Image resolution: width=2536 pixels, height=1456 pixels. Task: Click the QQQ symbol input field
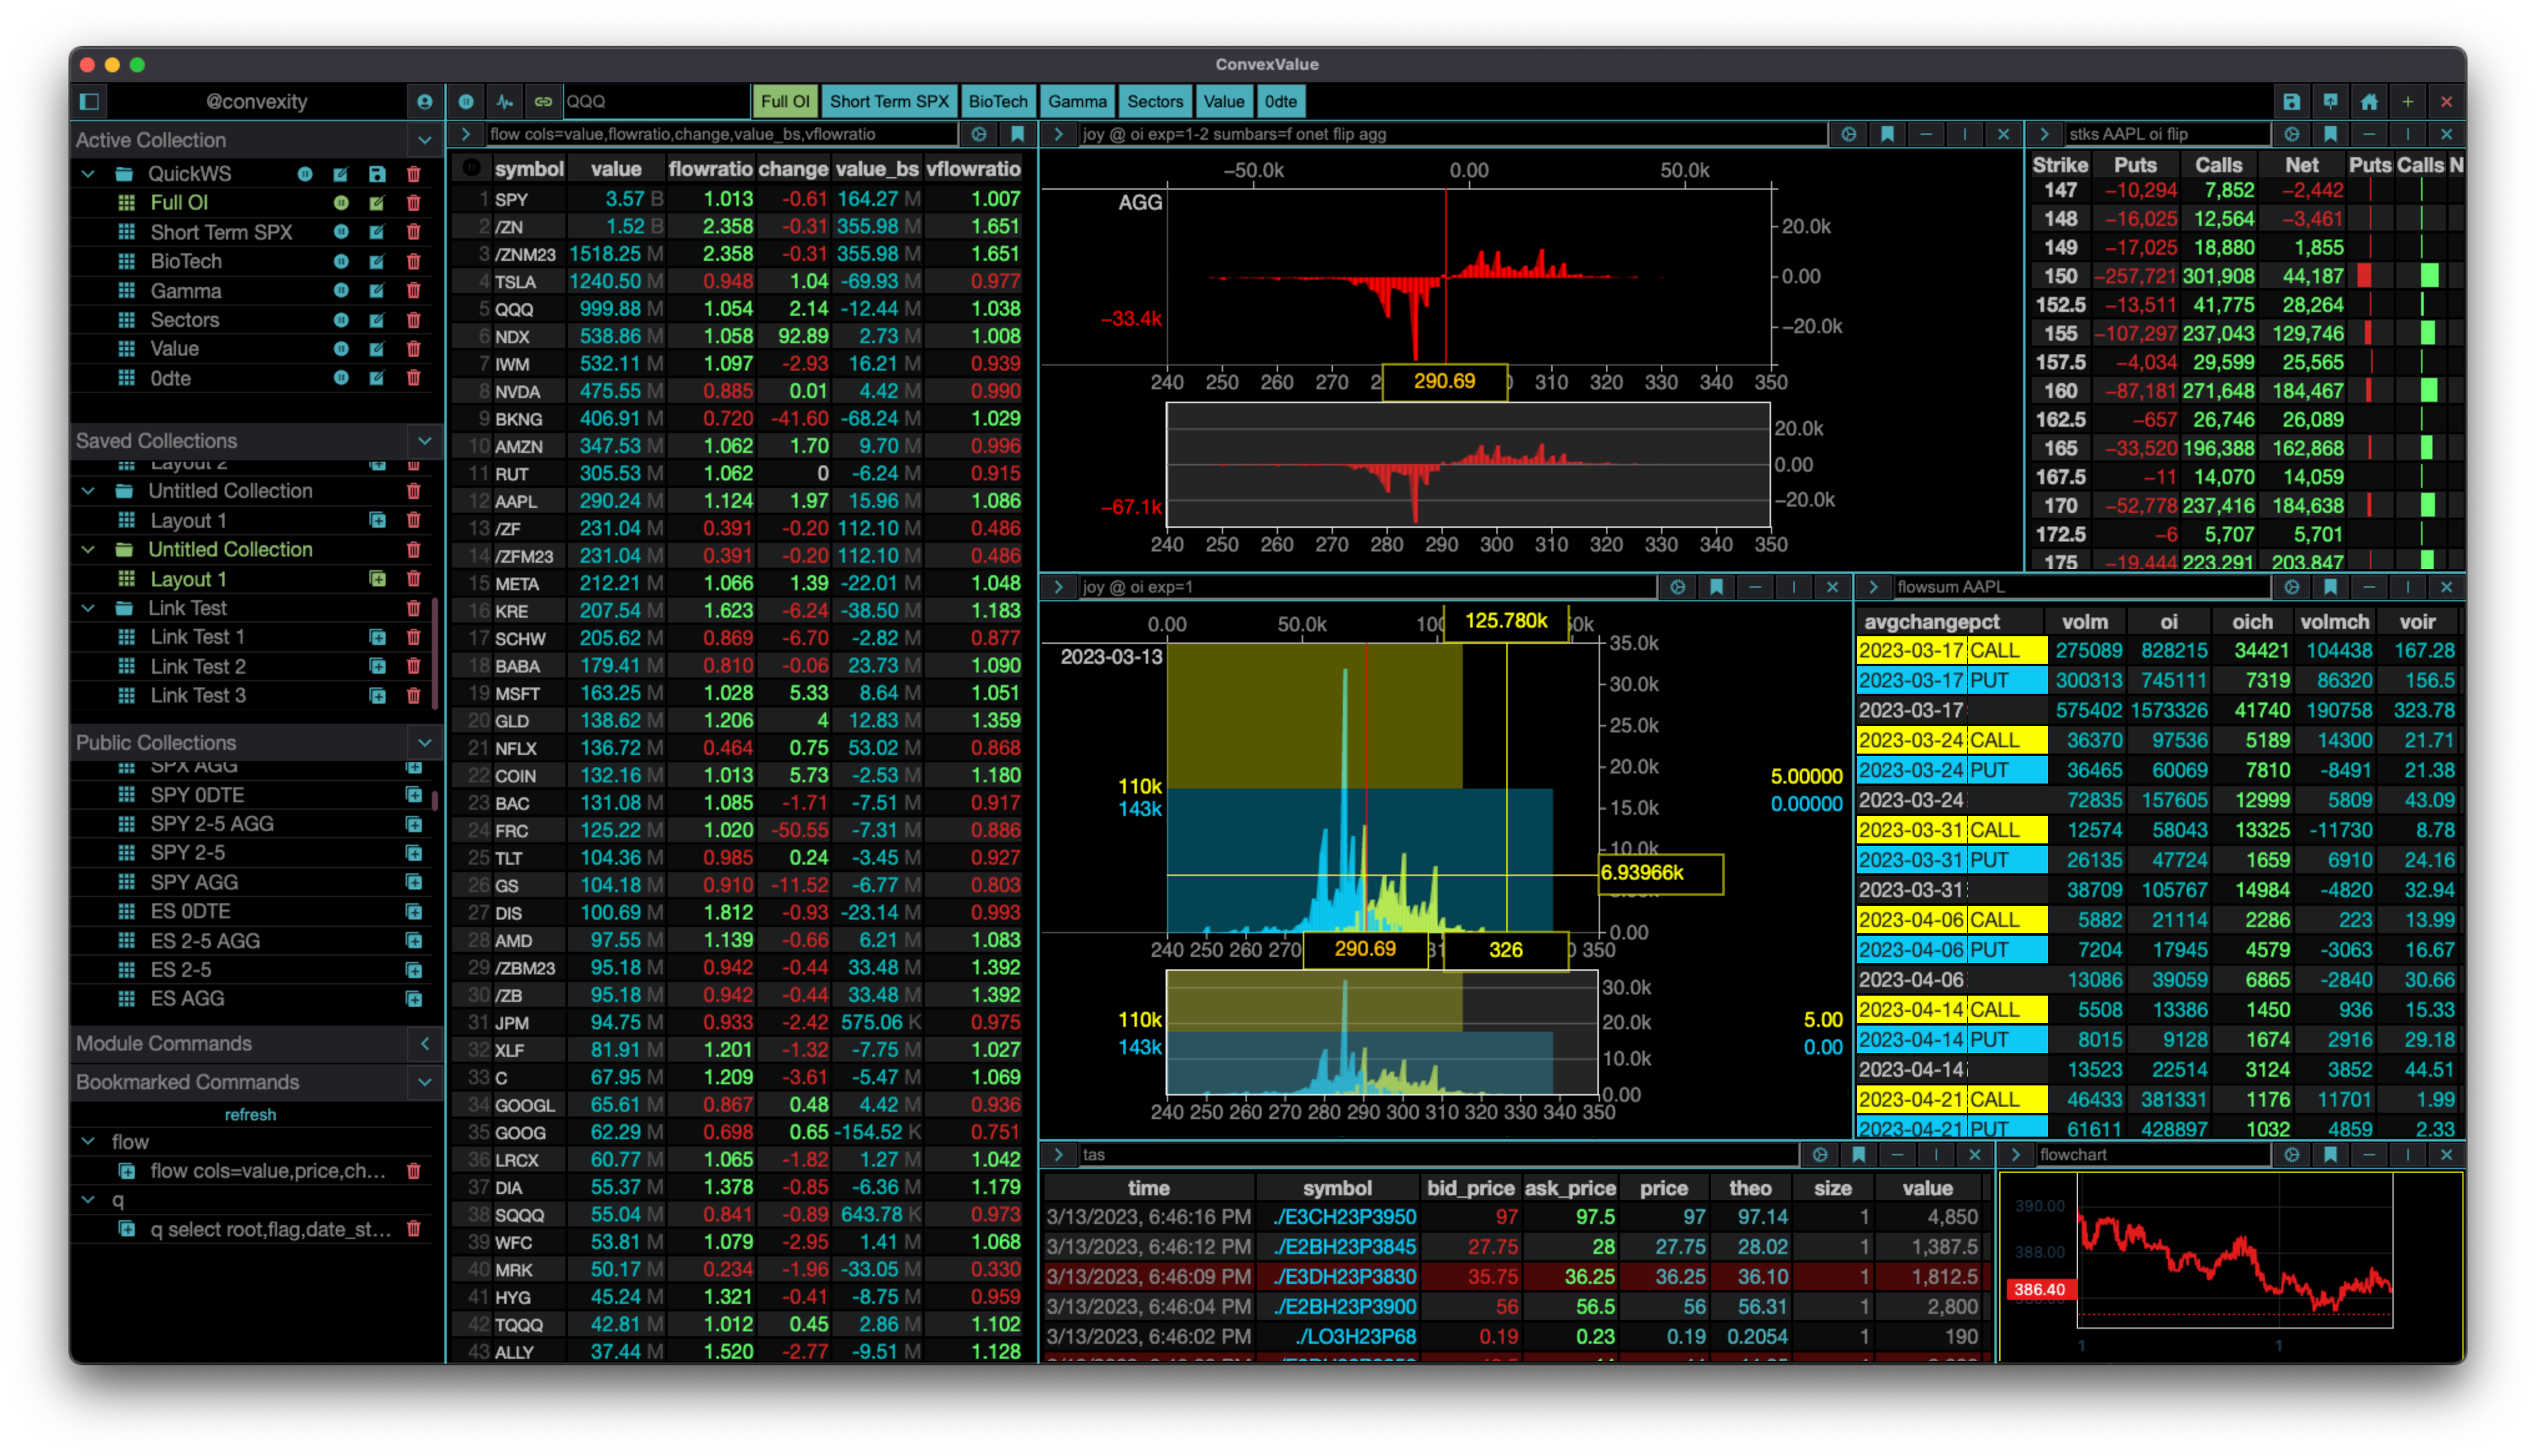click(655, 101)
